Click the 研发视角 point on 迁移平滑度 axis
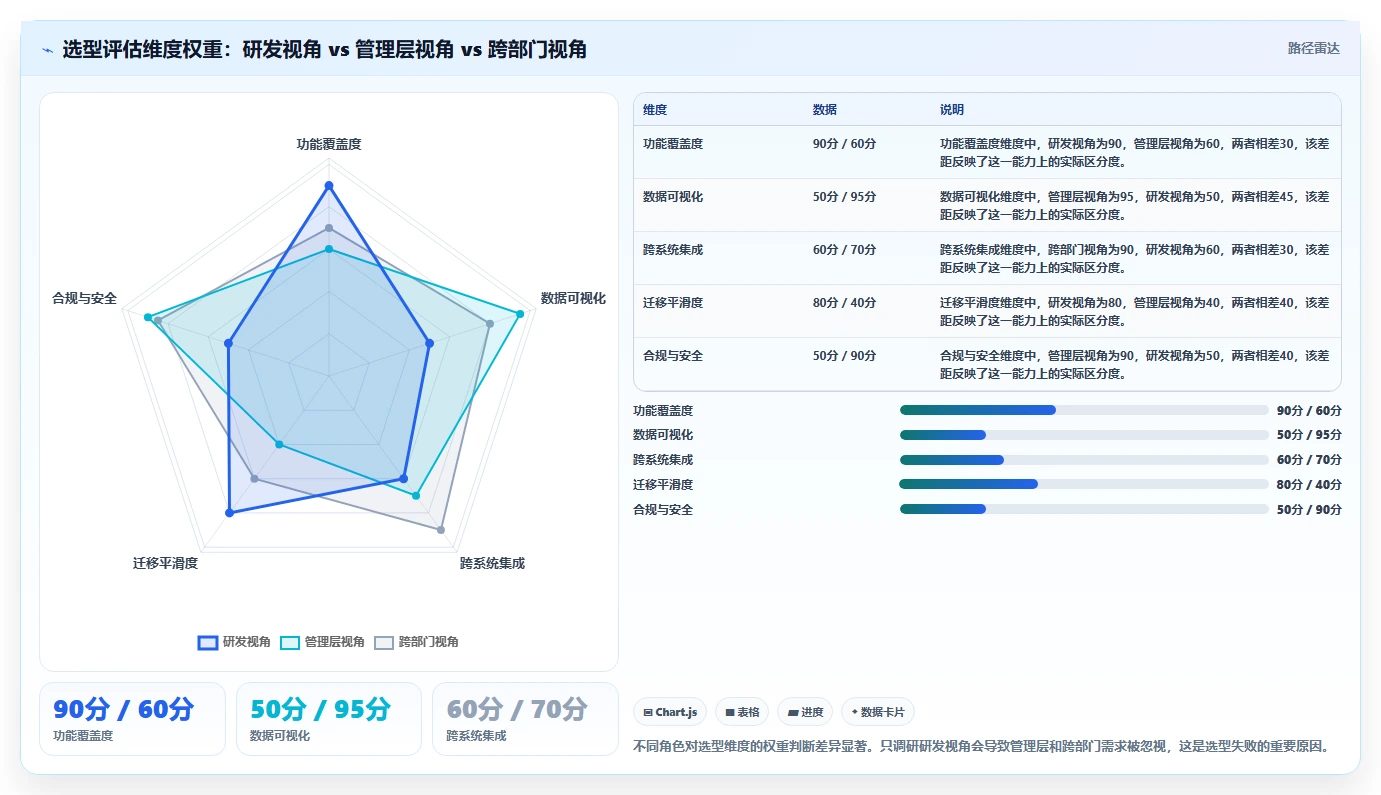Image resolution: width=1381 pixels, height=795 pixels. tap(229, 513)
